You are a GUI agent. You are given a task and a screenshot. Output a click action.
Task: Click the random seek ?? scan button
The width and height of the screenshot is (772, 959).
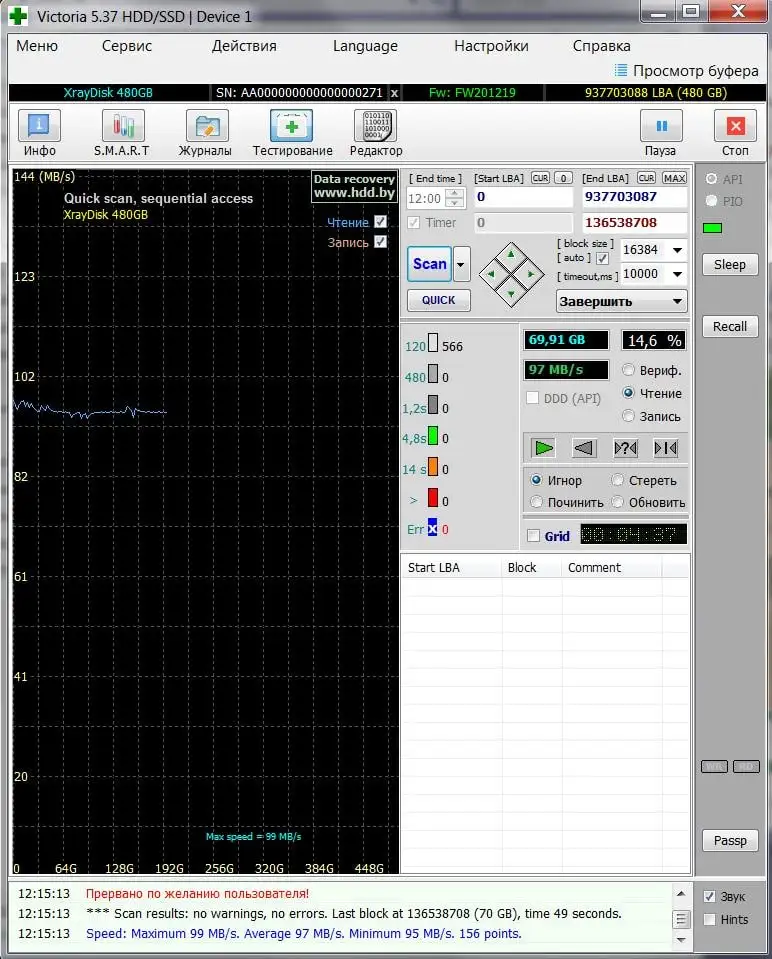[x=625, y=448]
